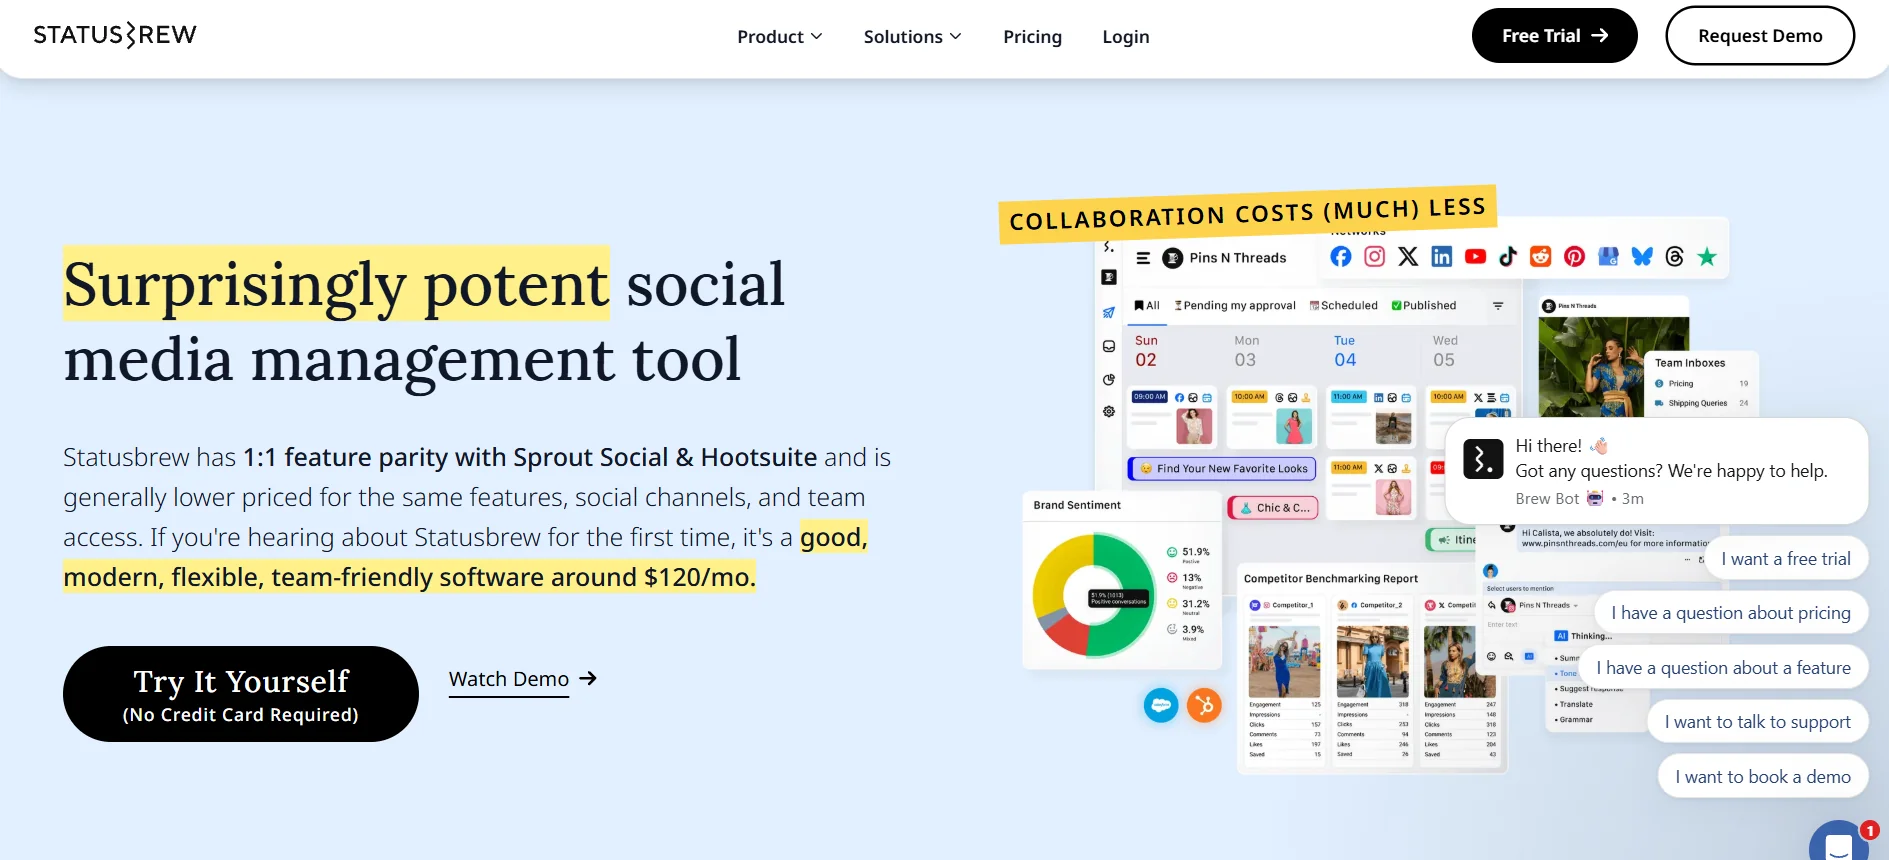
Task: Click the Facebook network icon
Action: (1341, 257)
